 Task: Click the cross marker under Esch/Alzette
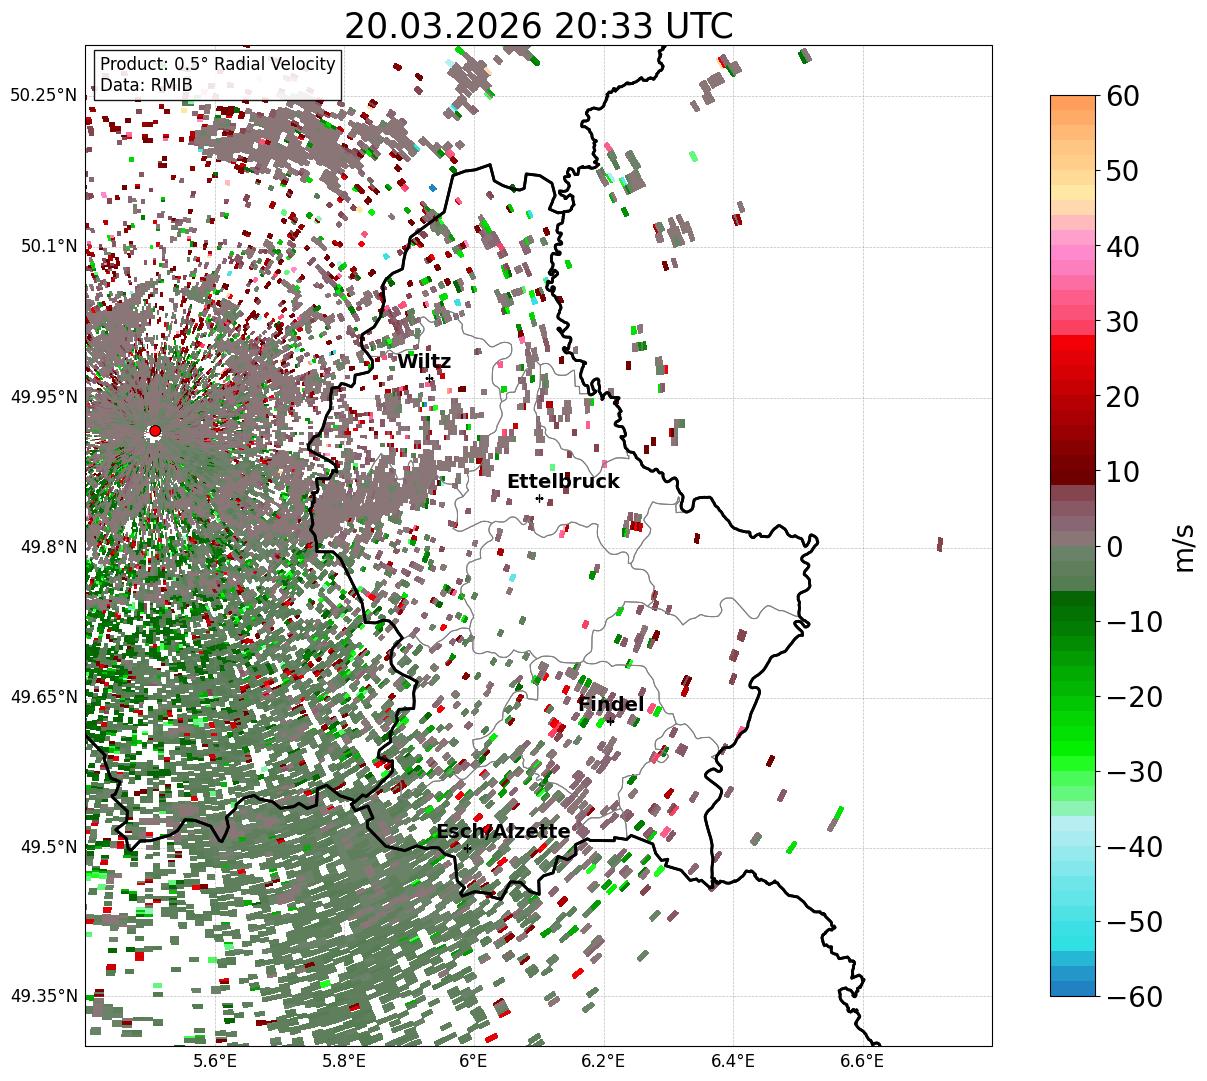[x=467, y=848]
